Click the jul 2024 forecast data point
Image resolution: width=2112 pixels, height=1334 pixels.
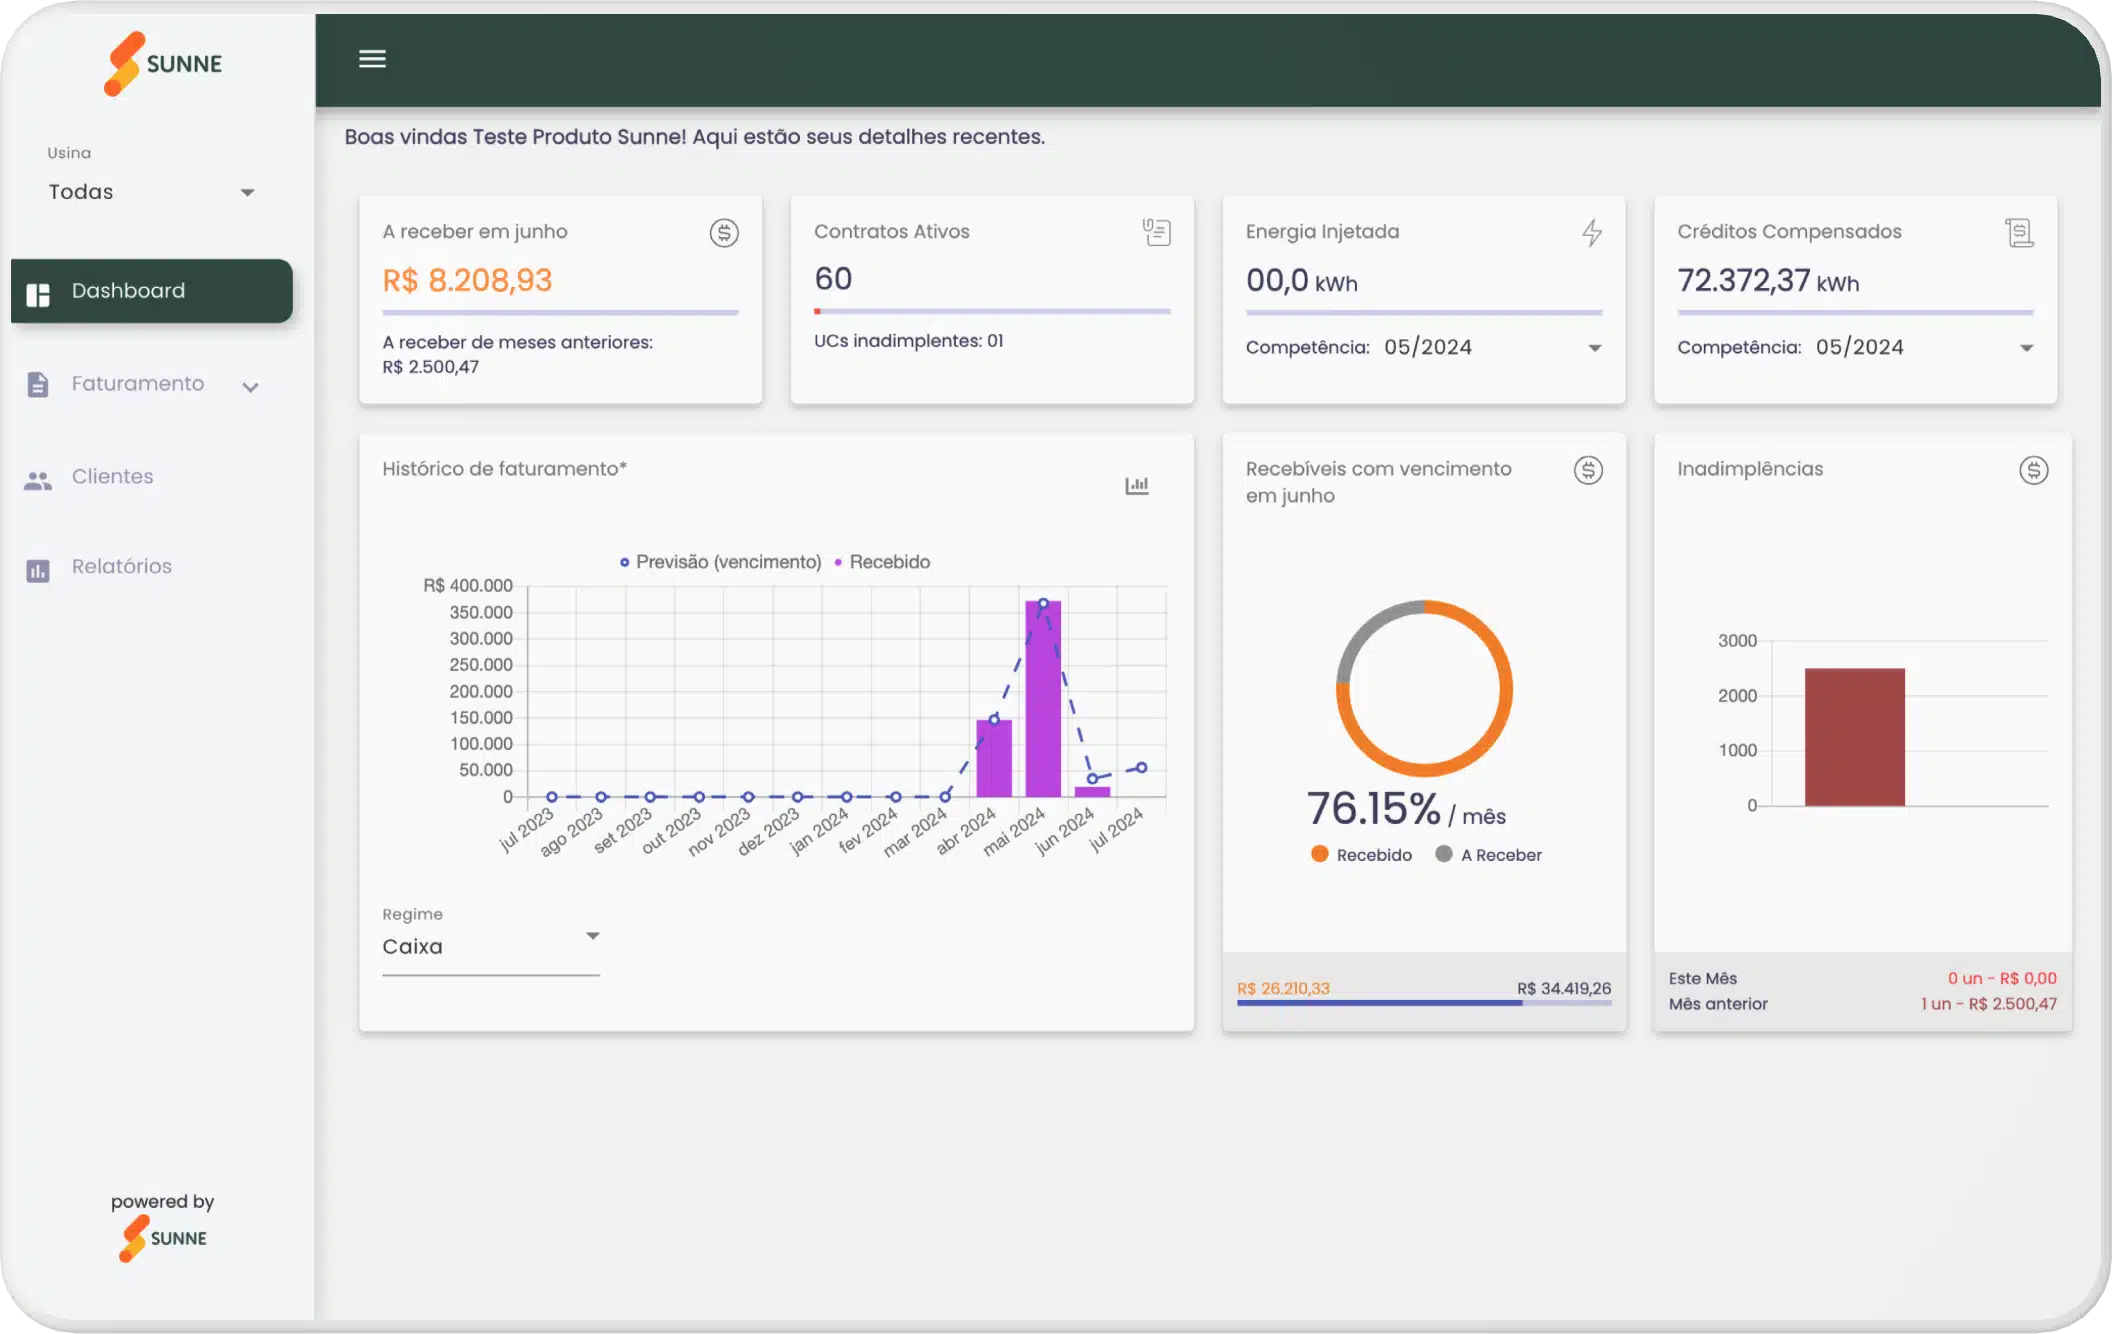click(x=1141, y=768)
